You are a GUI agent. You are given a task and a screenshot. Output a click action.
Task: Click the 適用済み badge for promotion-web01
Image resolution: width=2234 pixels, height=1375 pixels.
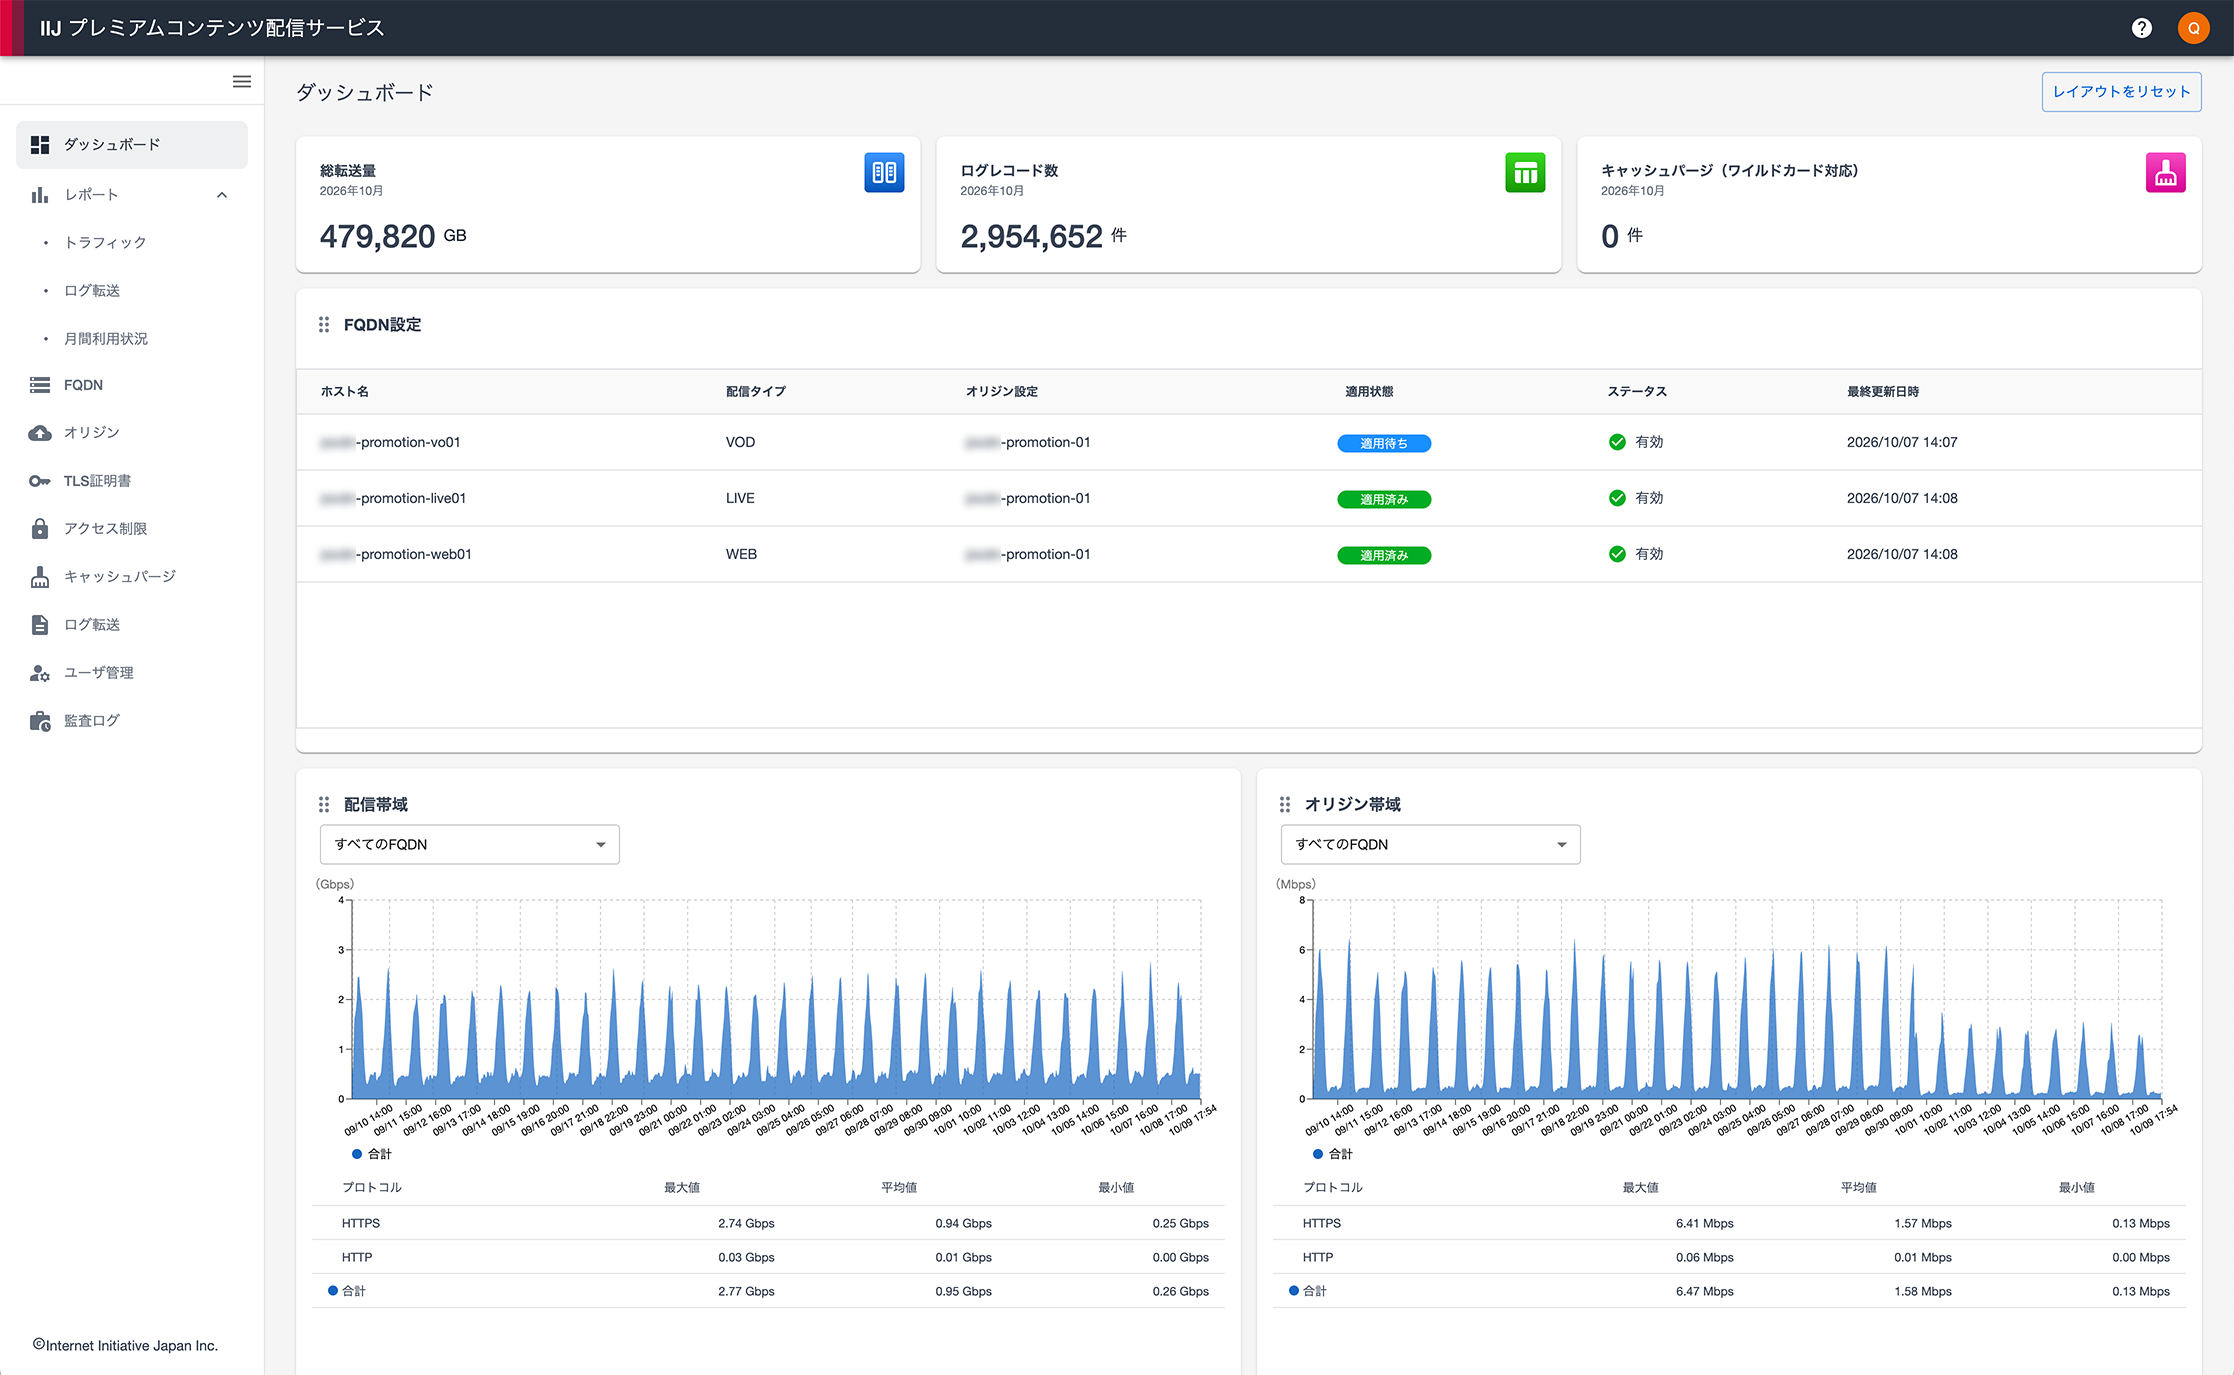click(x=1384, y=555)
